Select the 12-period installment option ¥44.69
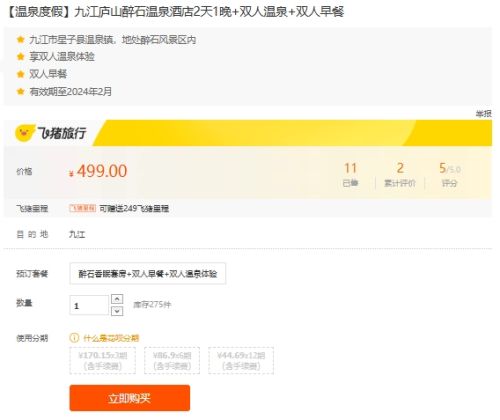 pos(241,361)
